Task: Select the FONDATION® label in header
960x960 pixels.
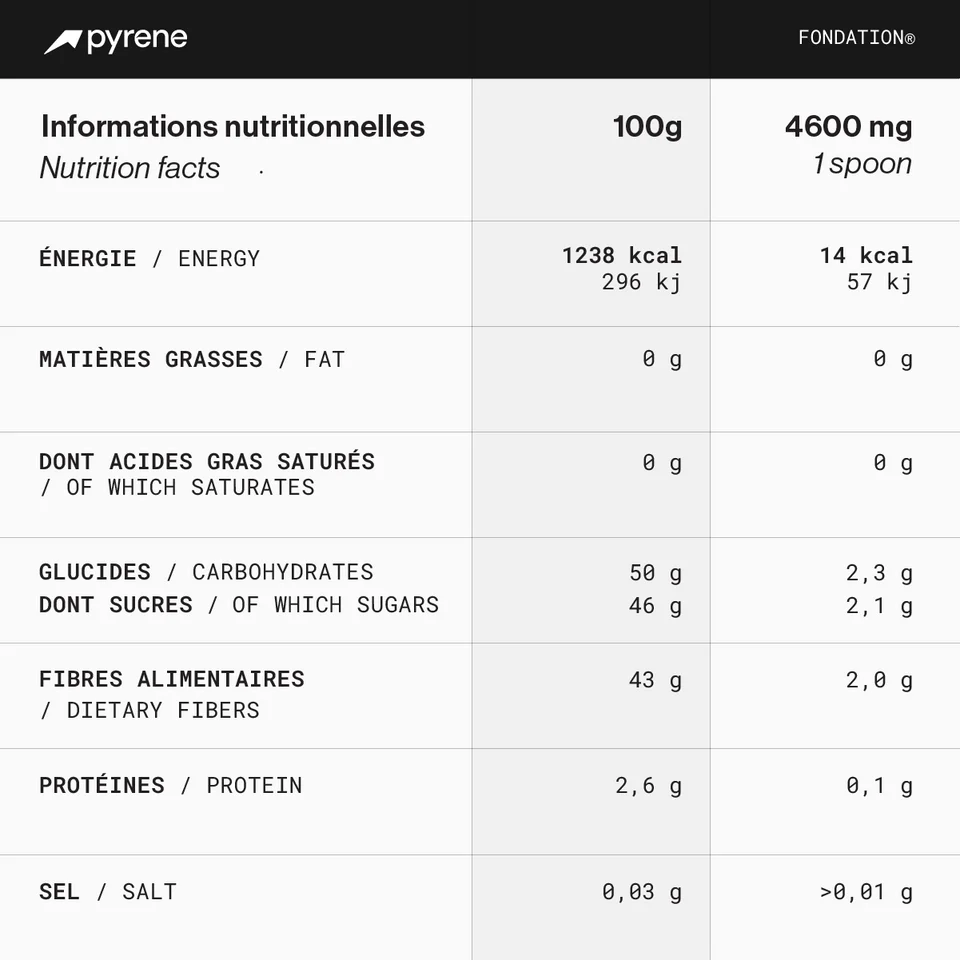Action: (x=857, y=38)
